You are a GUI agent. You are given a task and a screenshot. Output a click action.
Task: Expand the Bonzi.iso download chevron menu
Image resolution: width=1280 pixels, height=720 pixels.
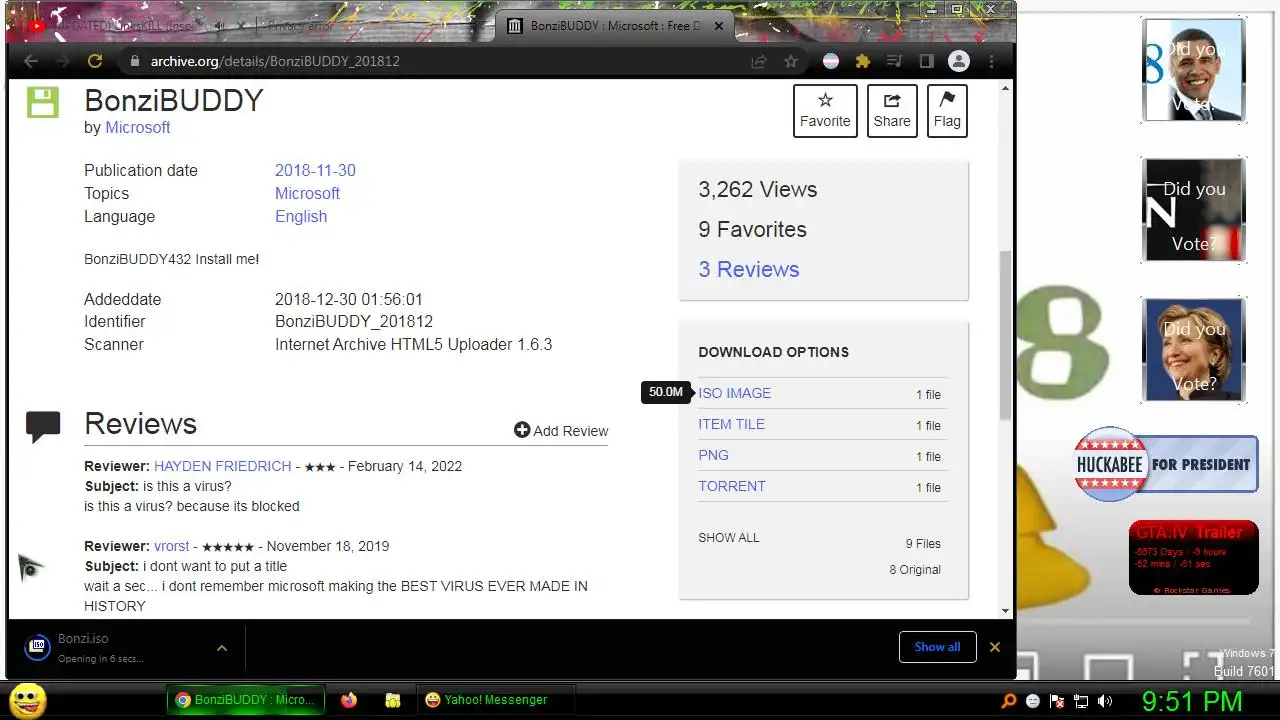[222, 647]
